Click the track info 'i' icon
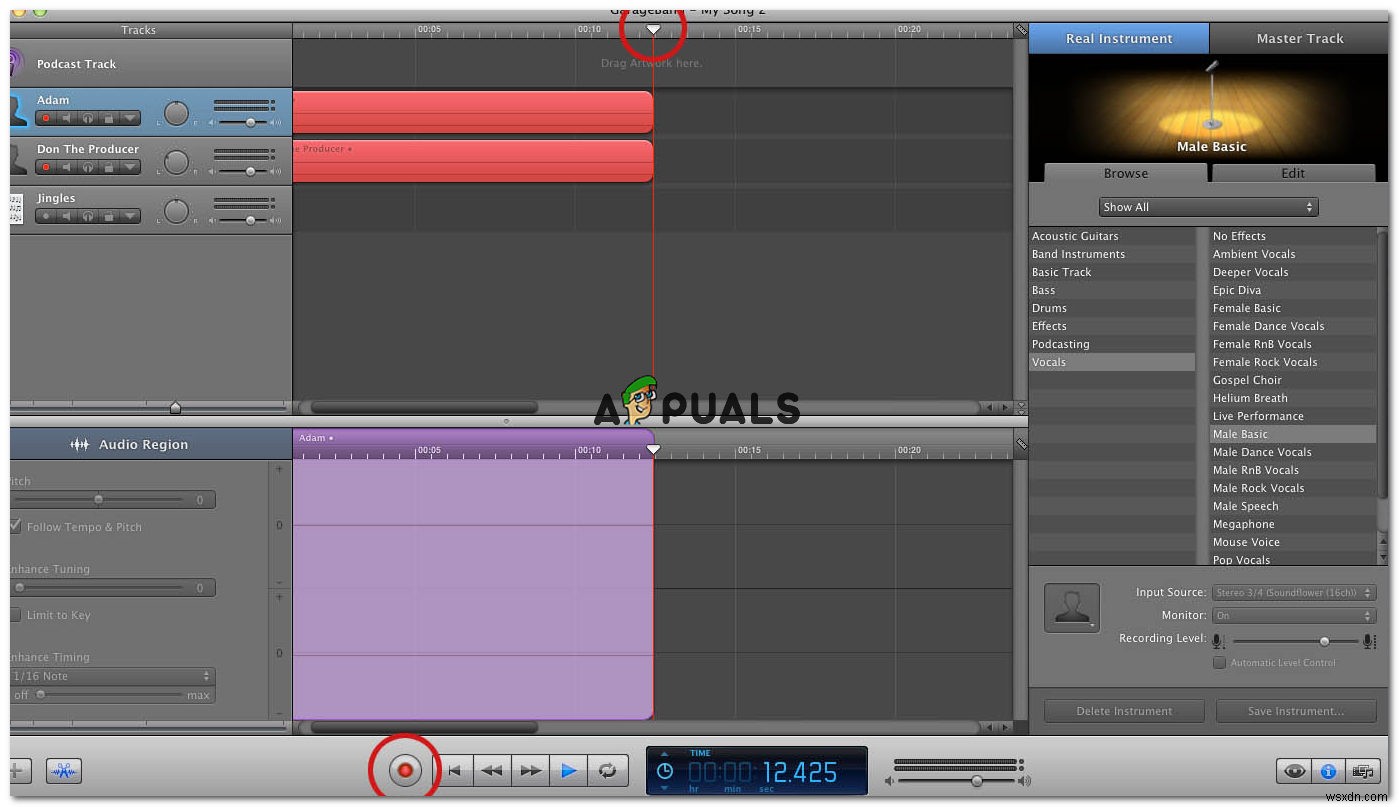The height and width of the screenshot is (807, 1399). coord(1328,771)
